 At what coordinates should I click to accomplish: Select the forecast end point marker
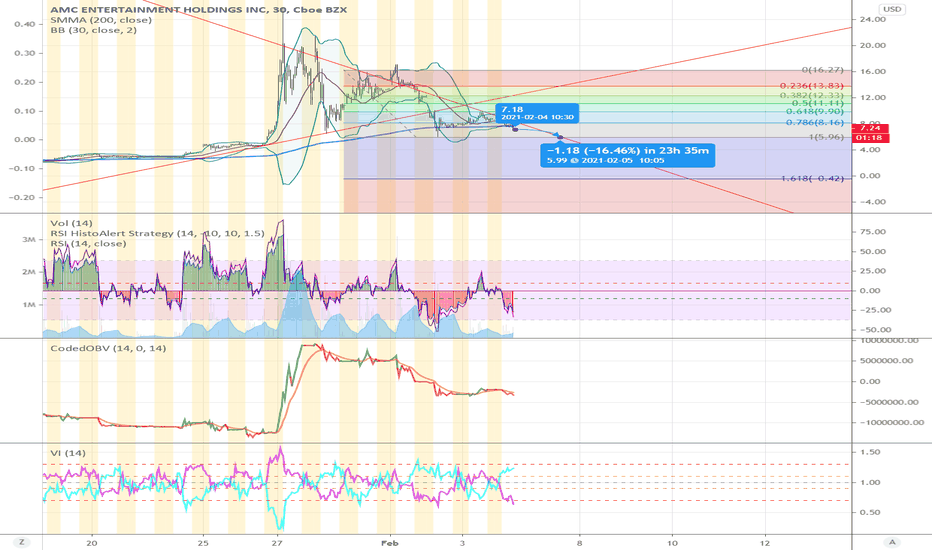(x=560, y=137)
